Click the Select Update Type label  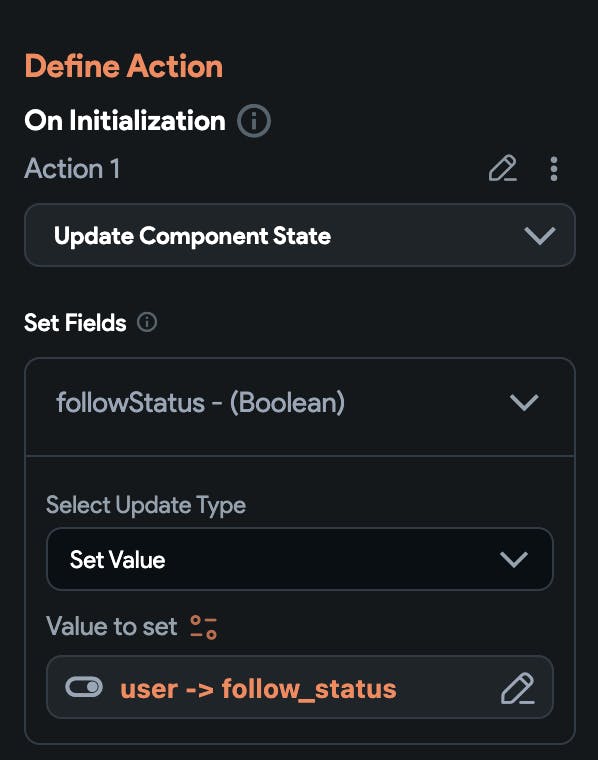point(146,505)
